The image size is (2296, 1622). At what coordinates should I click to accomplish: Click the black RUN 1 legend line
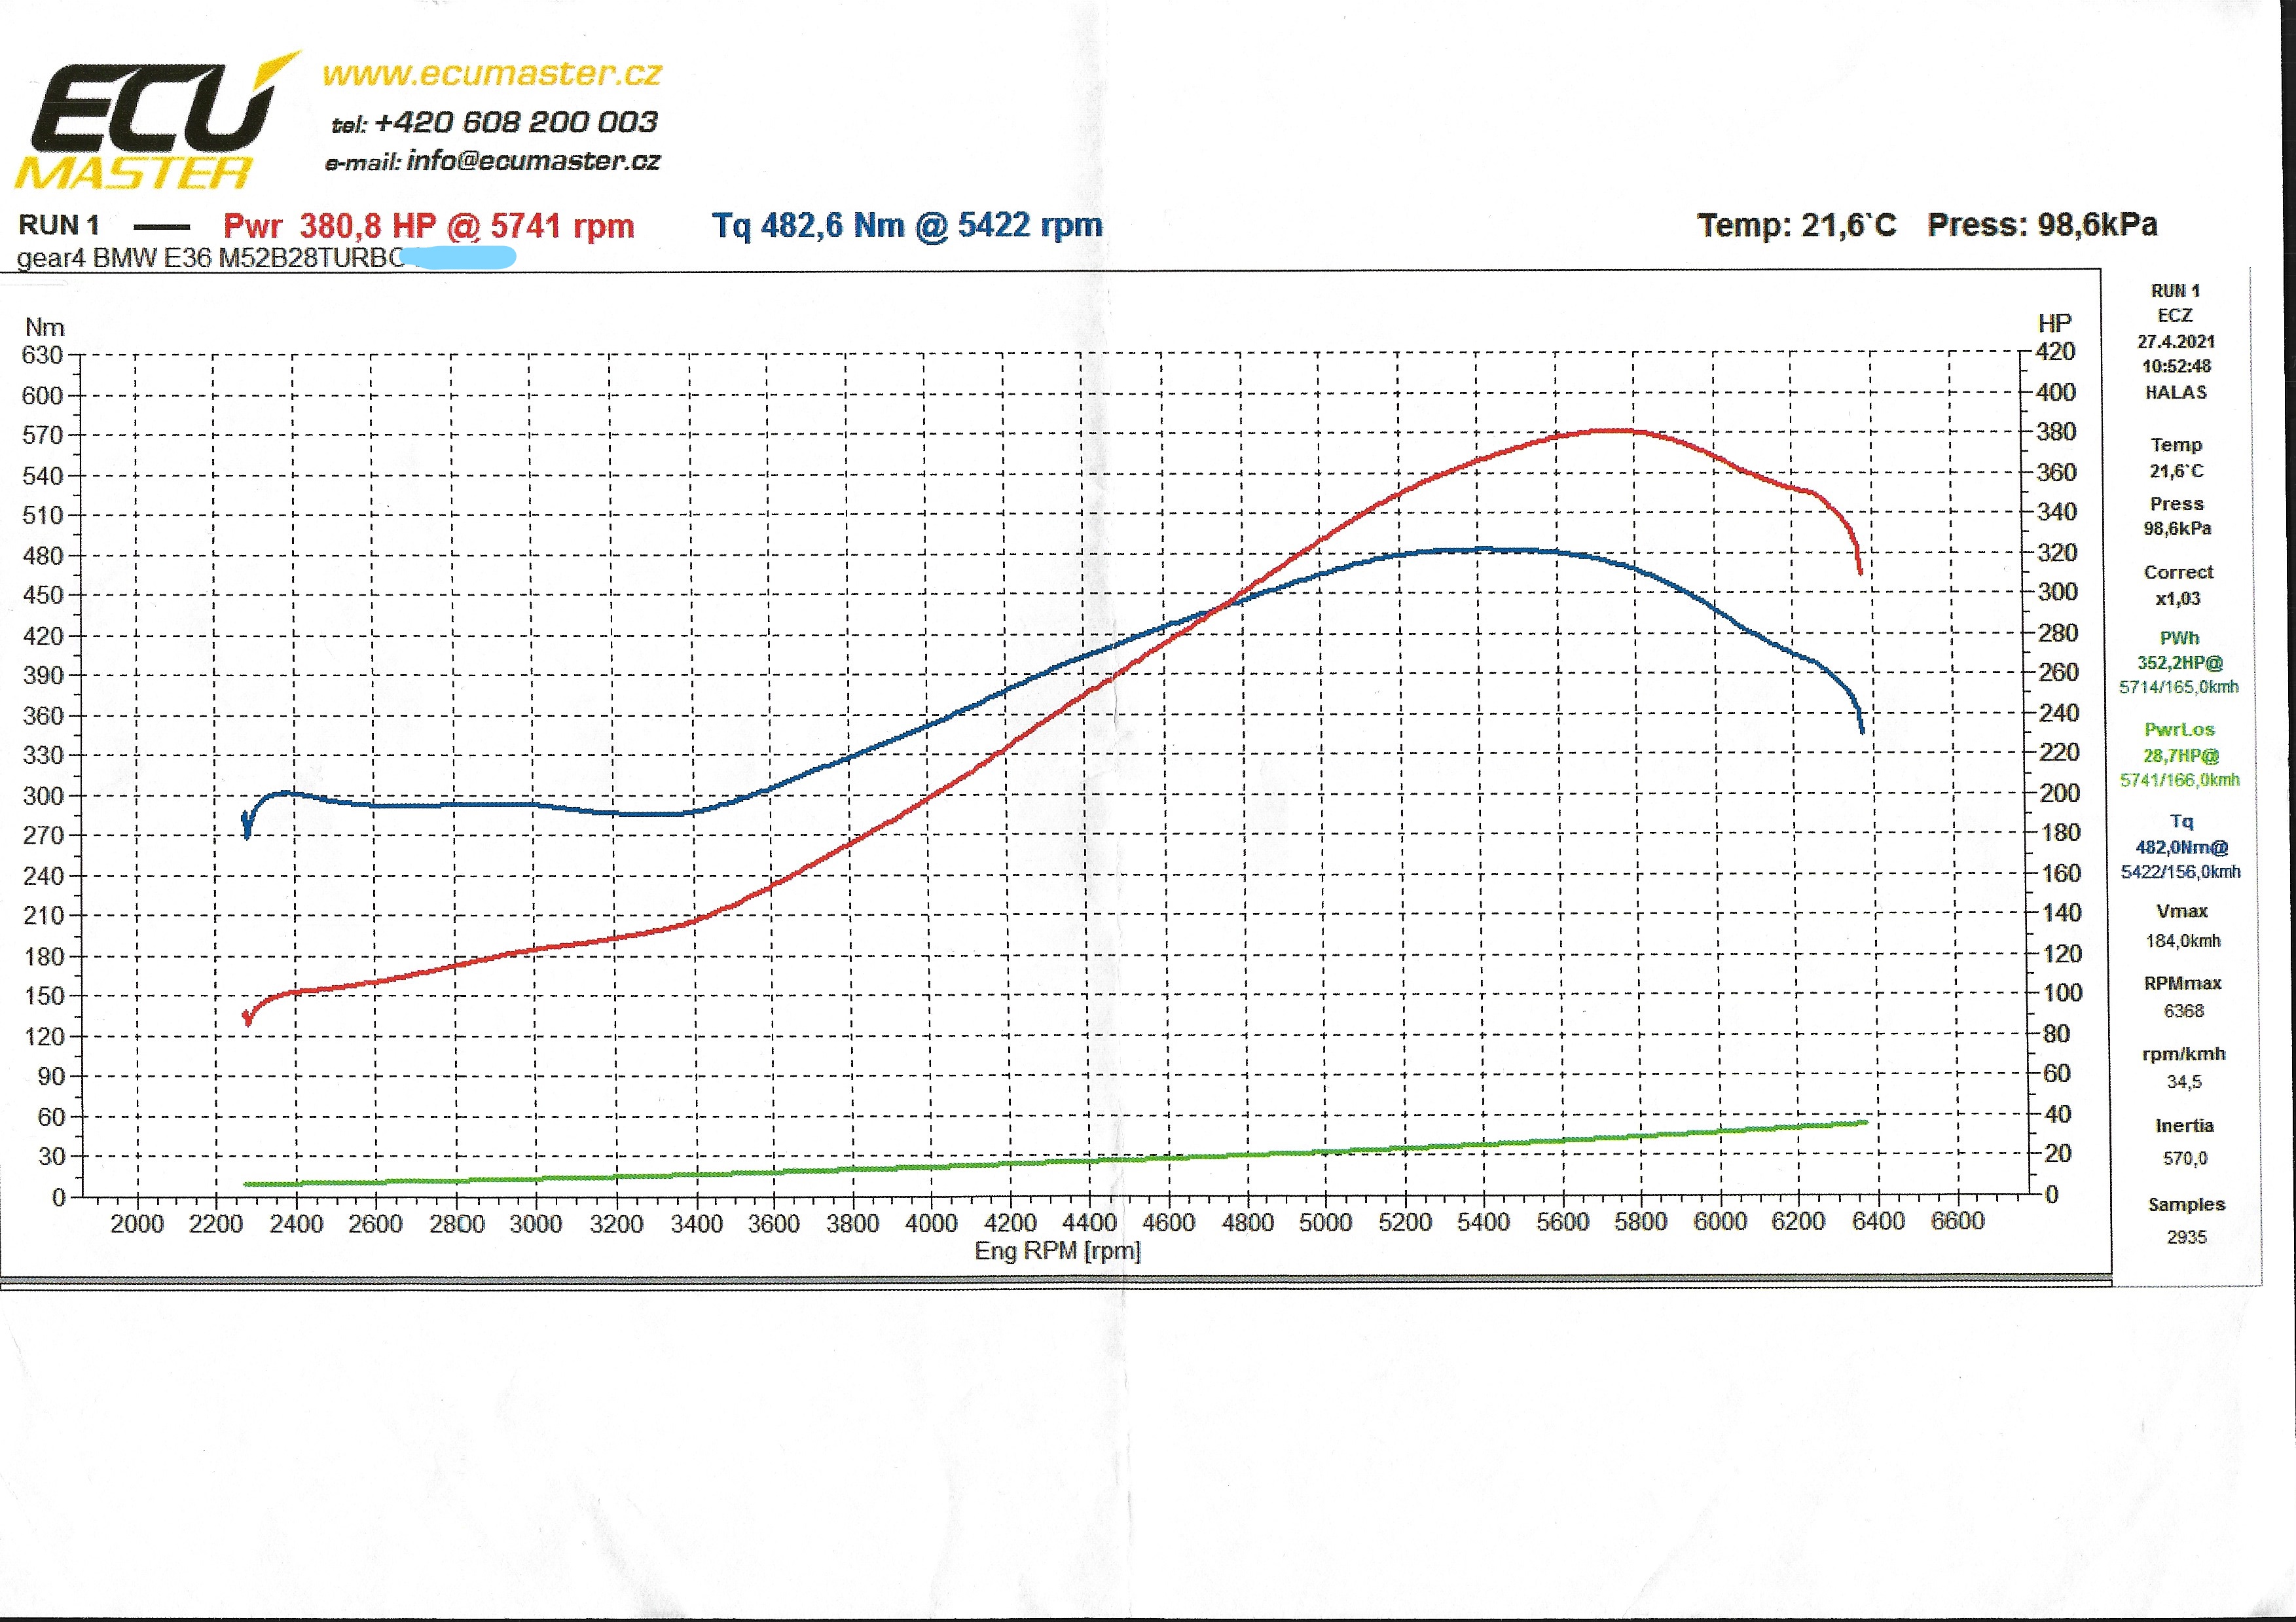click(x=161, y=227)
